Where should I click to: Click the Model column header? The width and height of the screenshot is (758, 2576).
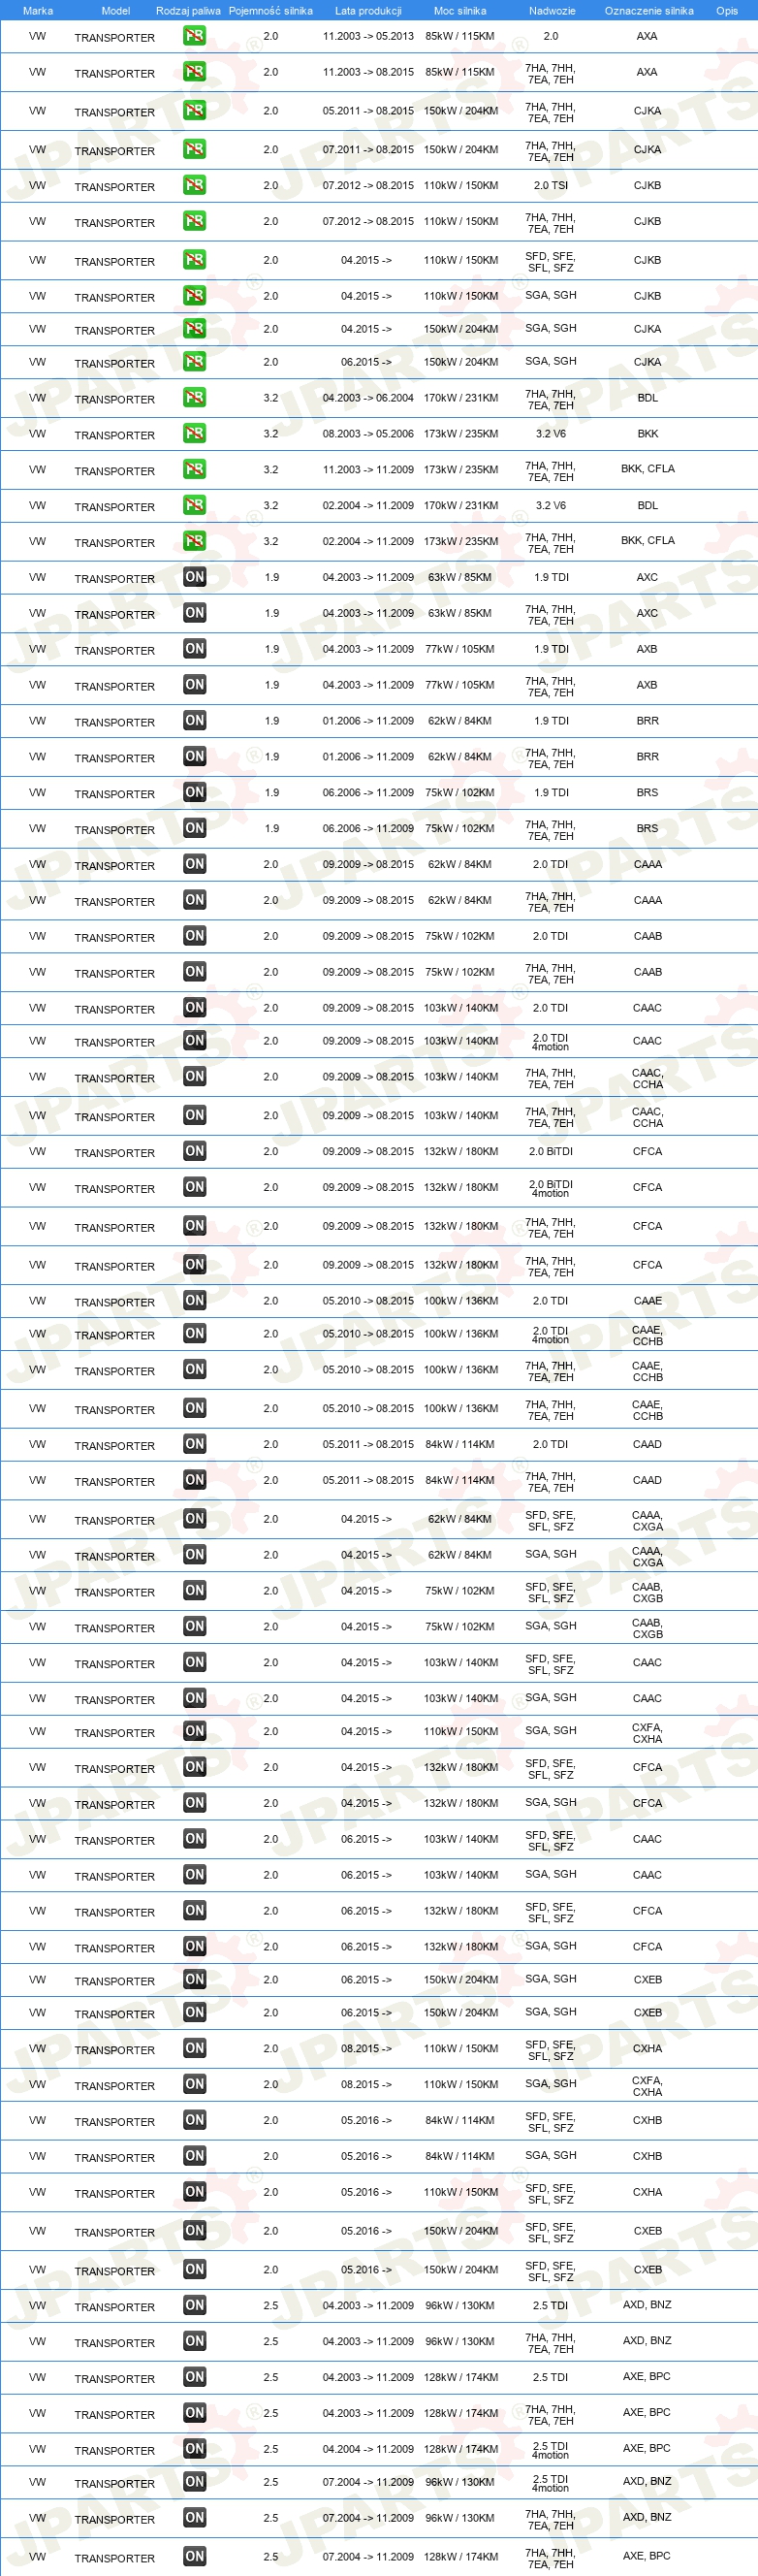click(x=116, y=11)
